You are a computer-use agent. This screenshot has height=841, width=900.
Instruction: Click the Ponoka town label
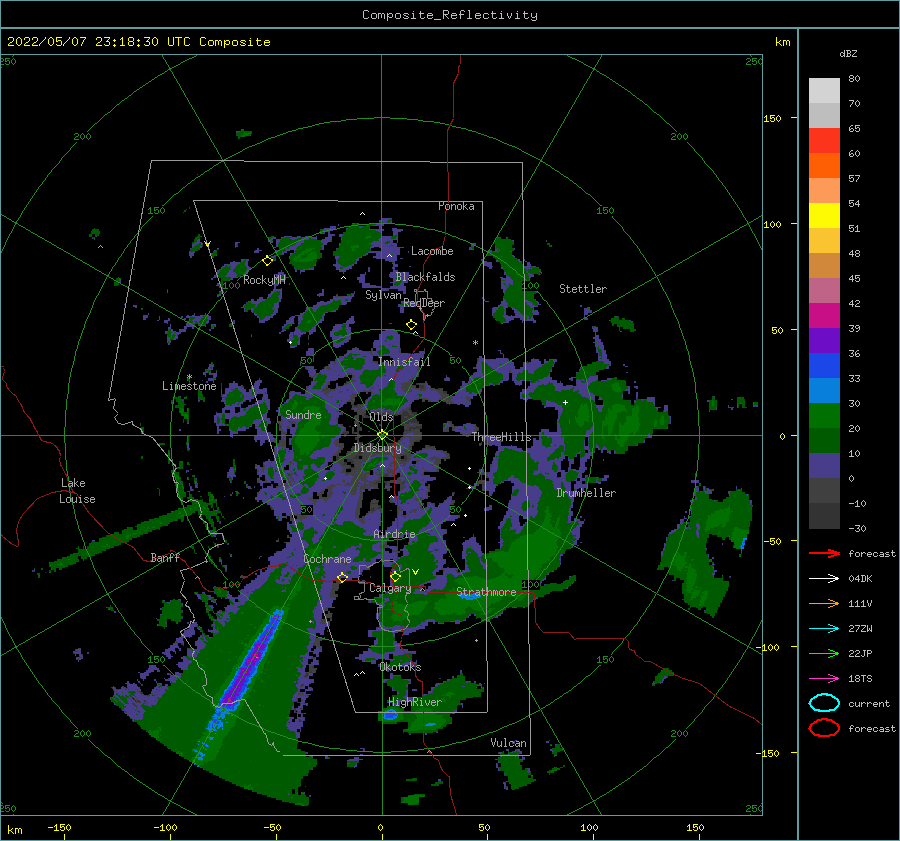[x=456, y=206]
